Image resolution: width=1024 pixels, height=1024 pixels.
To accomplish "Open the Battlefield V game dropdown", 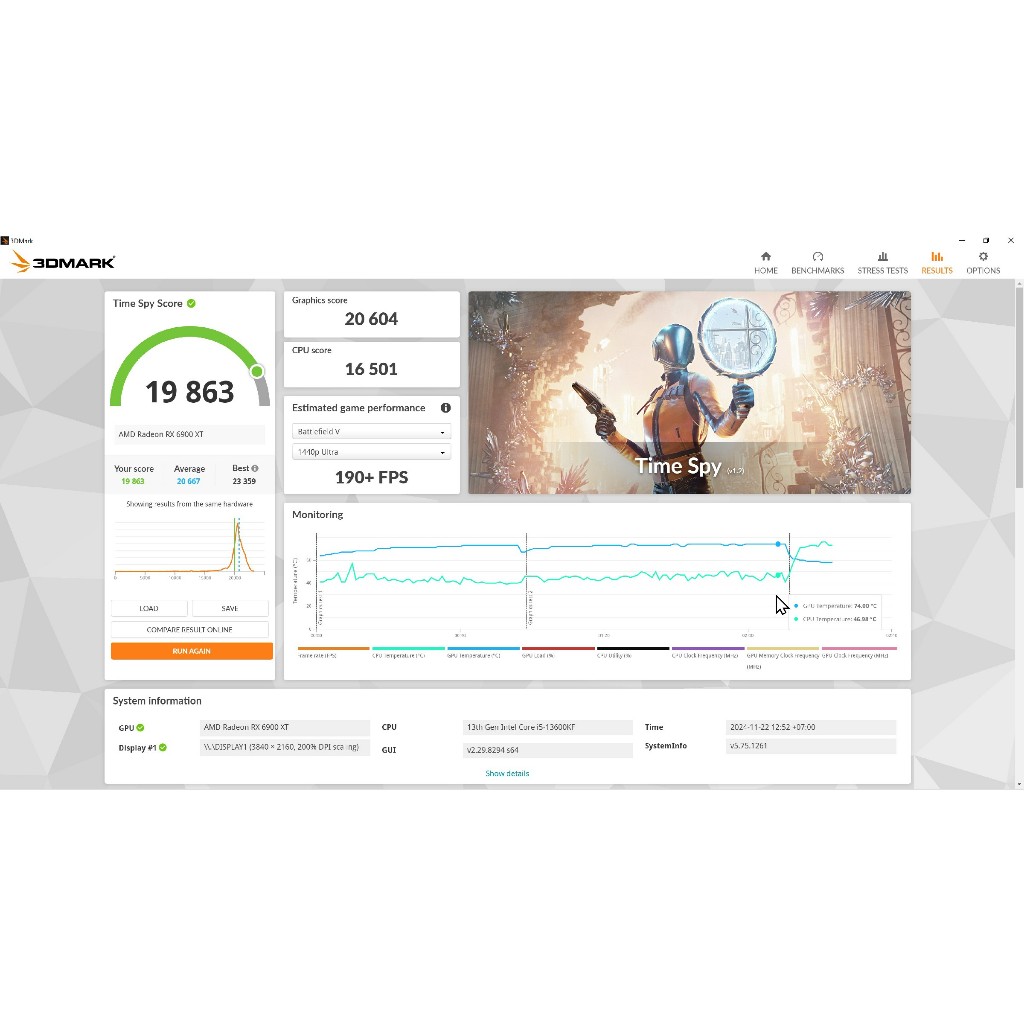I will (x=371, y=432).
